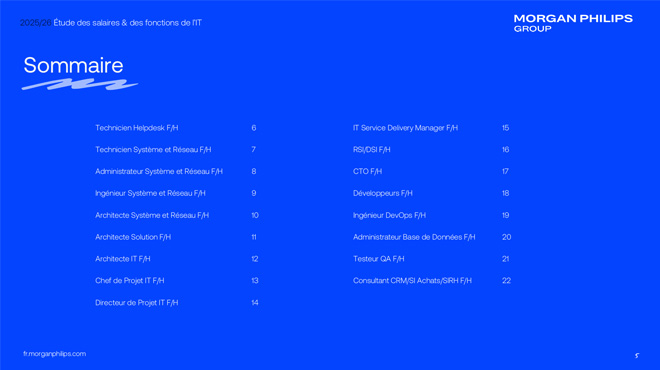Jump to Architecte Système et Réseau F/H
The width and height of the screenshot is (660, 370).
click(152, 216)
